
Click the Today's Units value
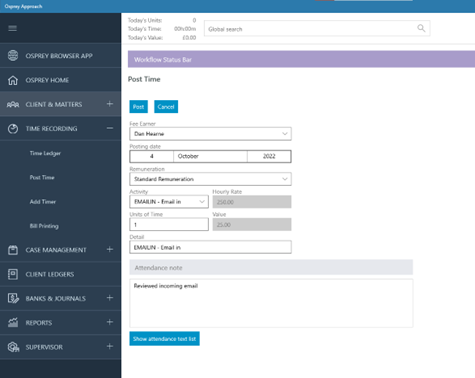(x=194, y=20)
